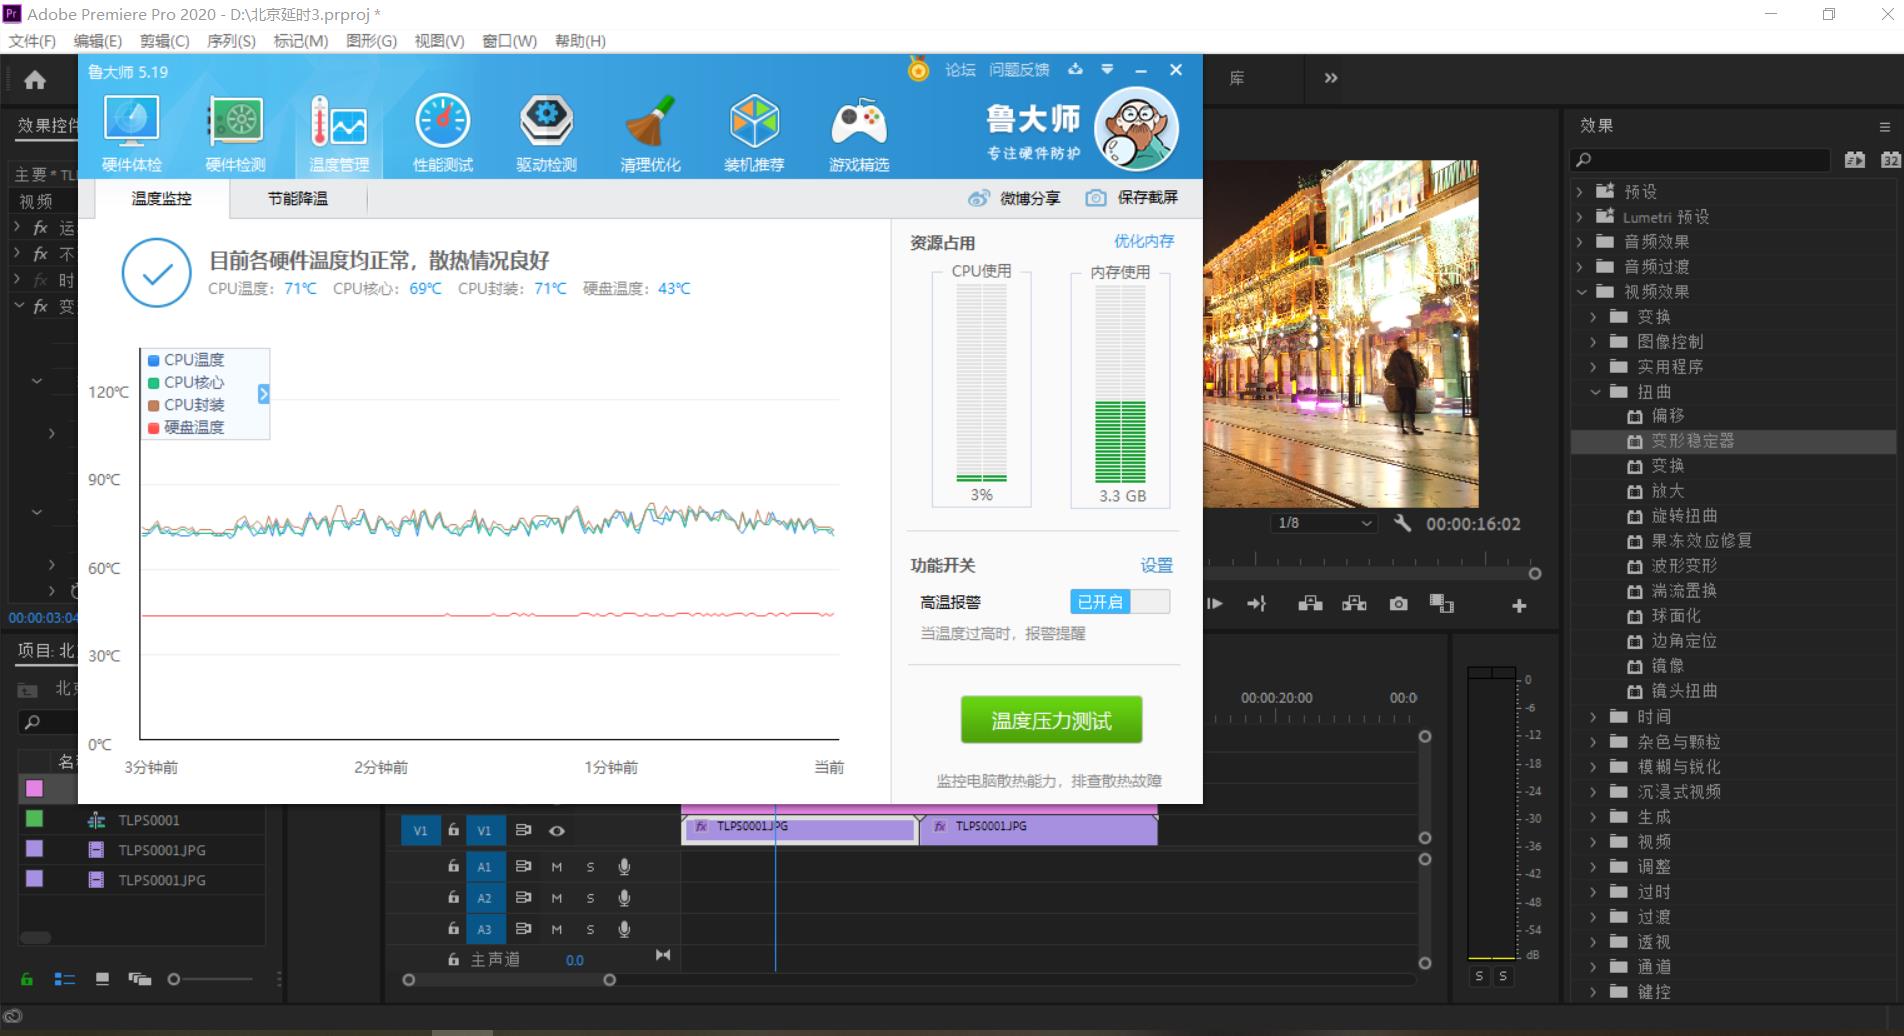The image size is (1904, 1036).
Task: Click the effects panel search field
Action: point(1701,159)
